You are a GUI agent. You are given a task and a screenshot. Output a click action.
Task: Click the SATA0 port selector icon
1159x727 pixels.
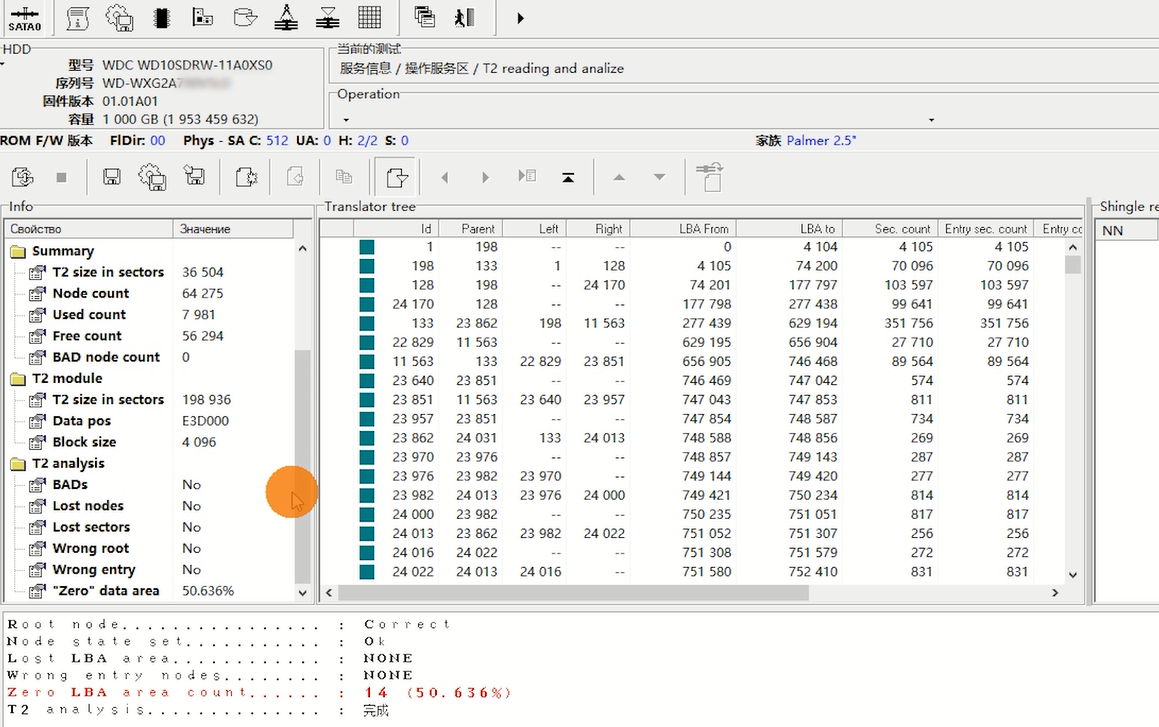24,18
